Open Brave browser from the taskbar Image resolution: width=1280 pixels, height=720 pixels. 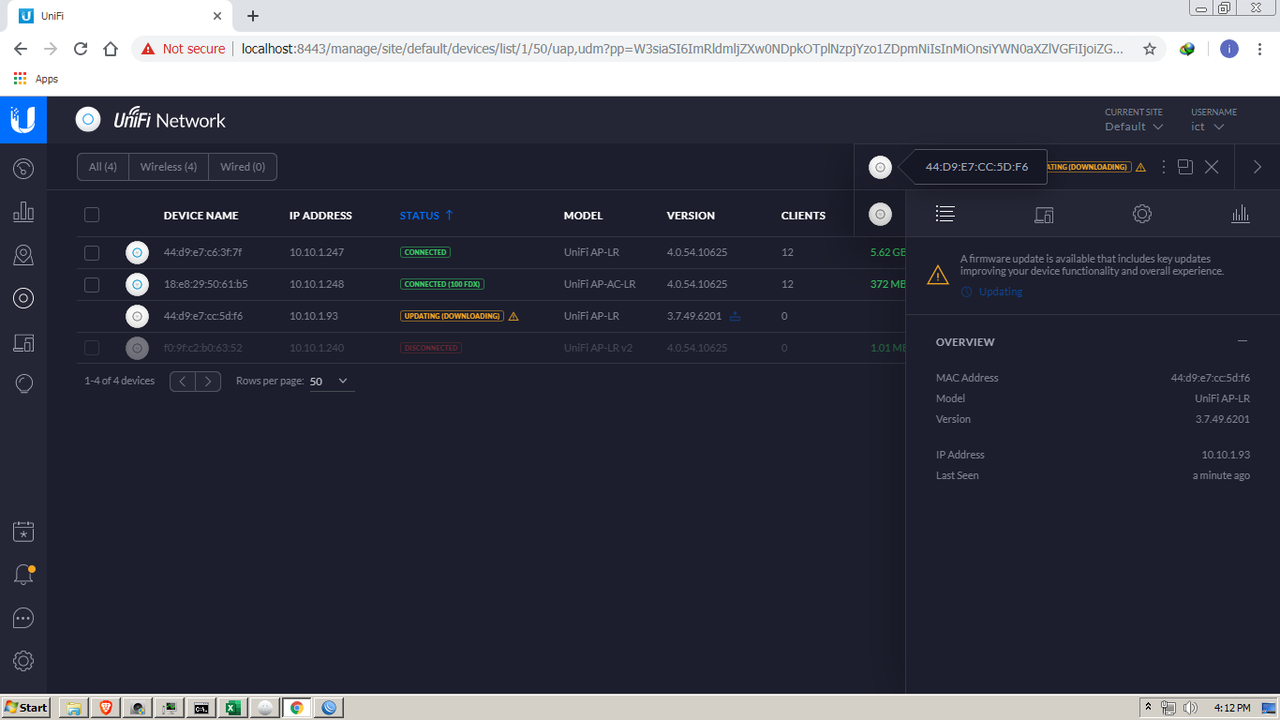pos(105,707)
